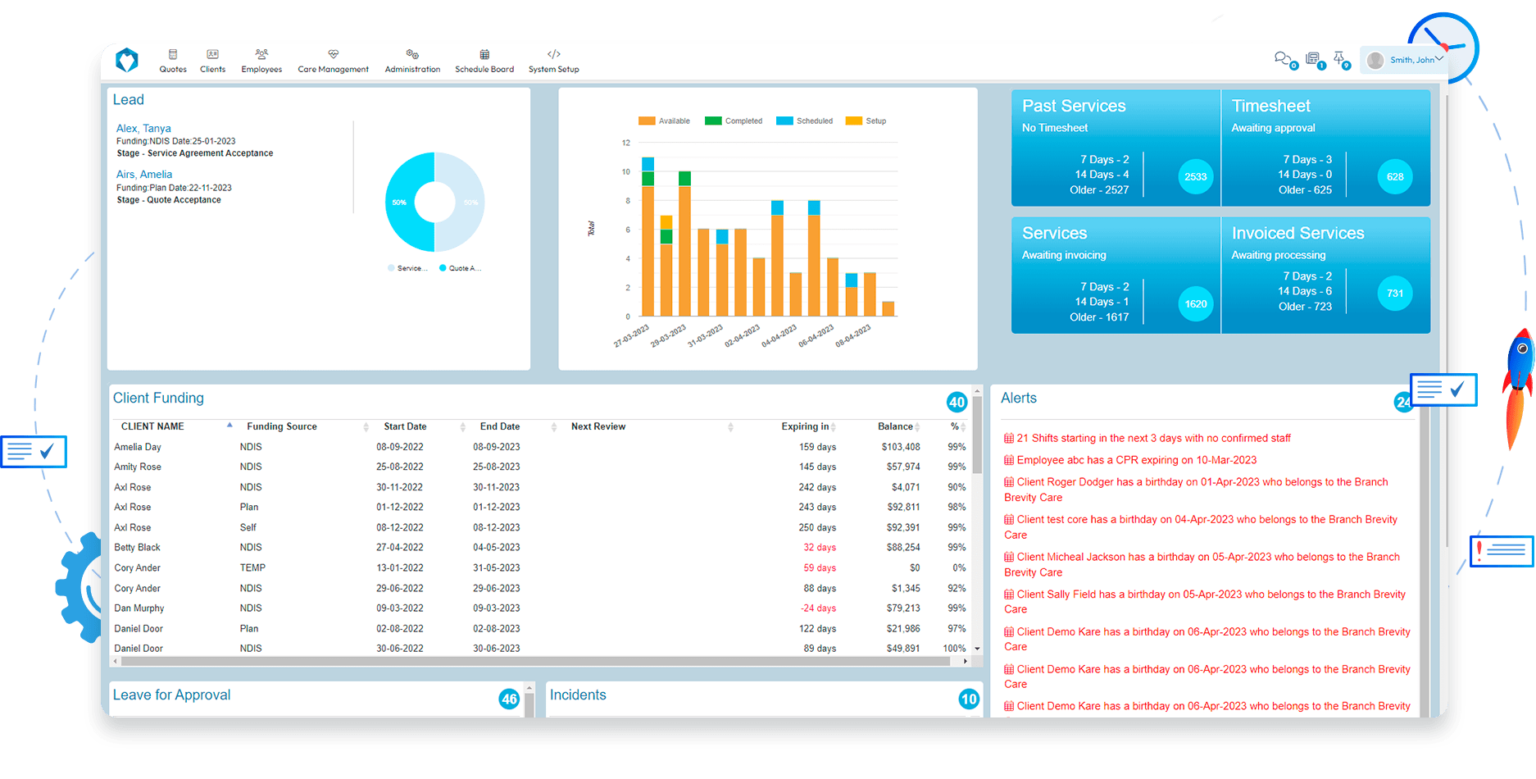The image size is (1536, 779).
Task: Open the lead Airs, Amelia
Action: (x=143, y=174)
